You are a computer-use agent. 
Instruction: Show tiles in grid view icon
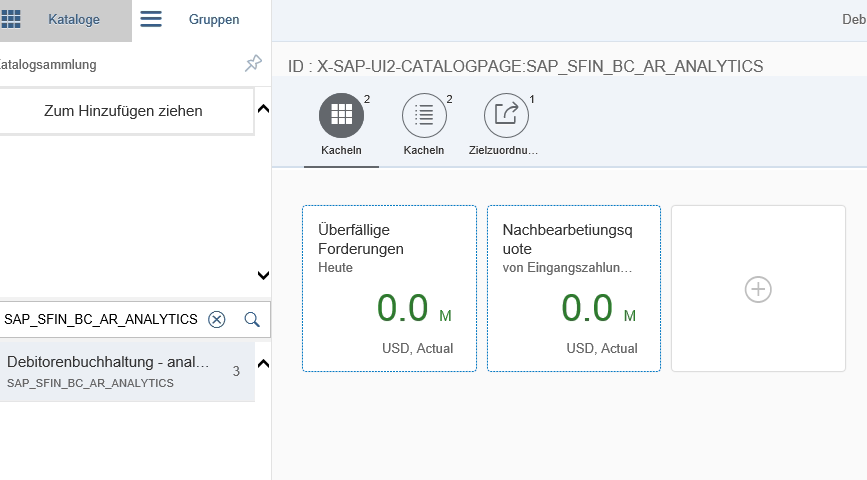(341, 116)
